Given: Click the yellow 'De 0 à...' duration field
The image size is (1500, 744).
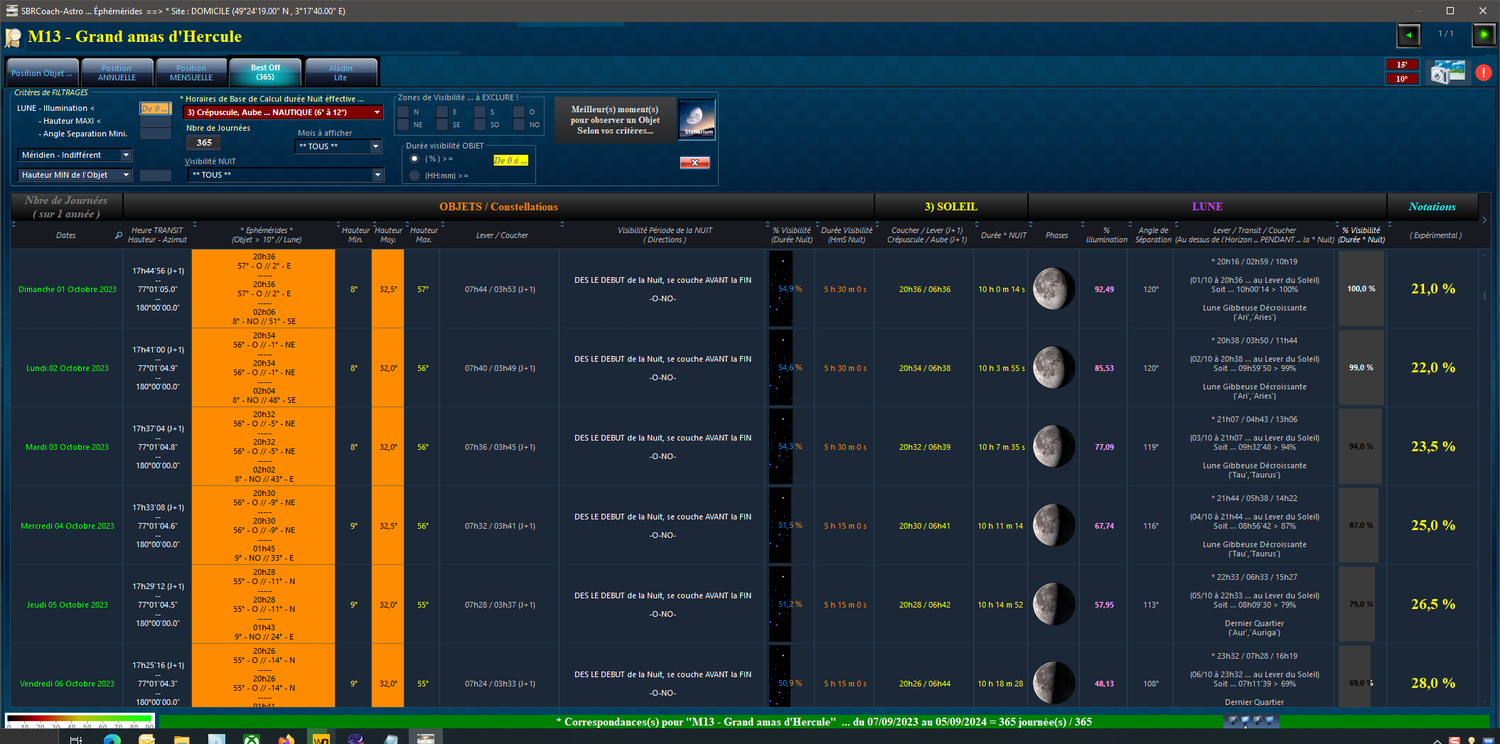Looking at the screenshot, I should coord(510,159).
